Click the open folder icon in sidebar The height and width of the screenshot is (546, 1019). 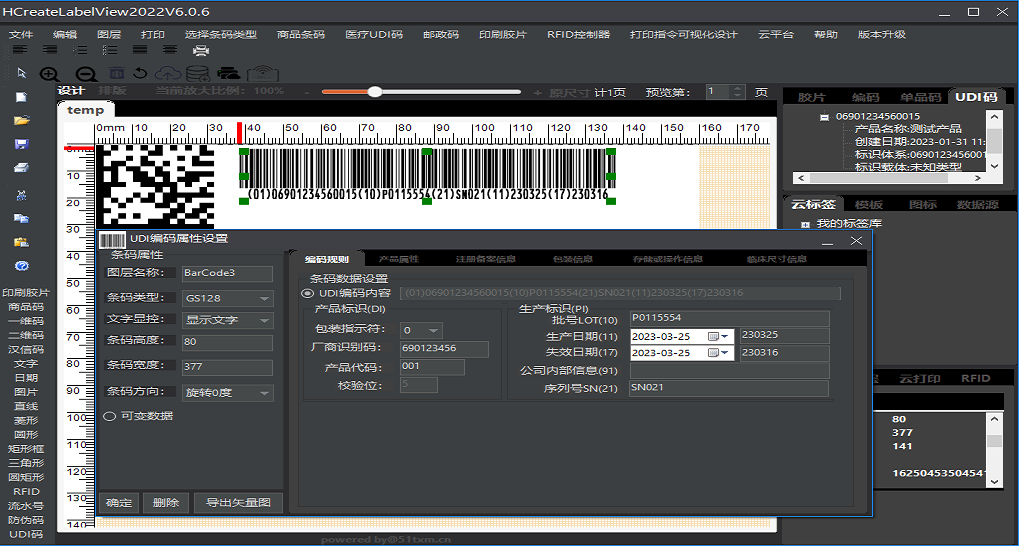click(x=21, y=120)
